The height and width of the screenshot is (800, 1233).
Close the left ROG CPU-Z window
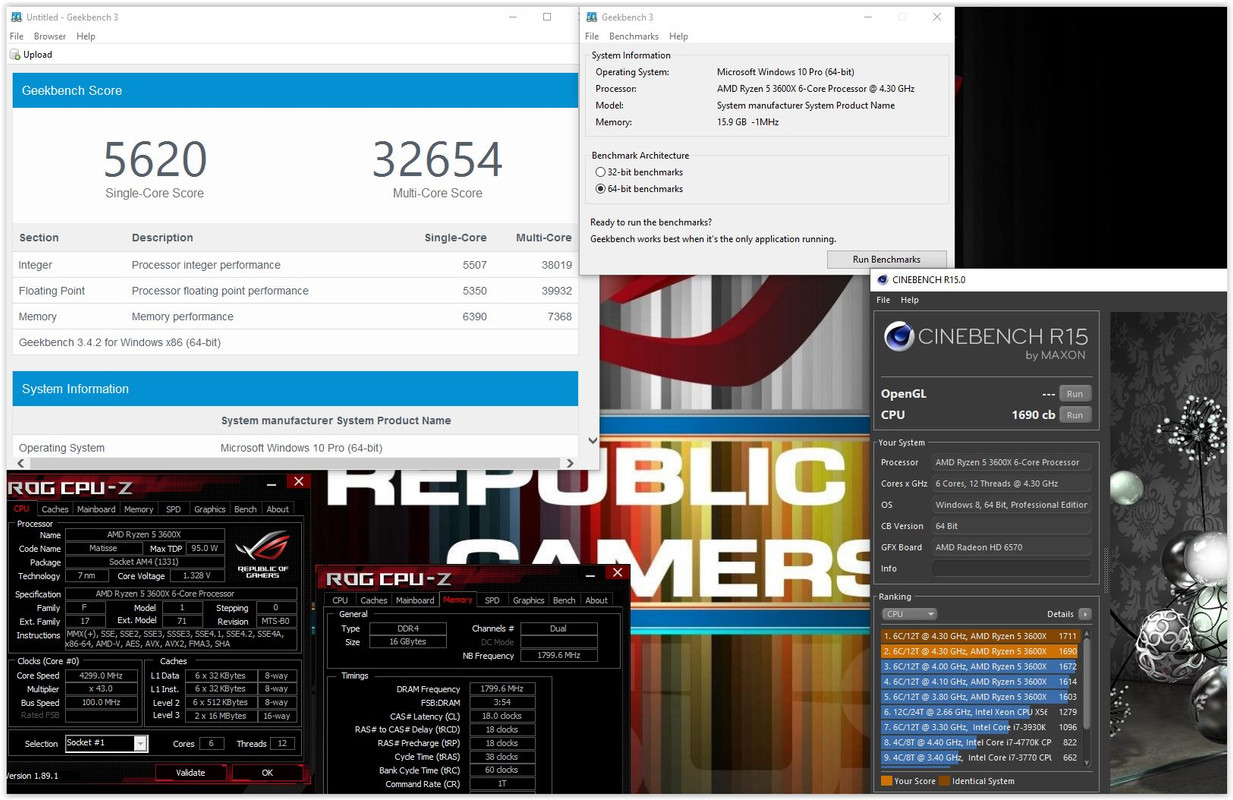click(297, 483)
